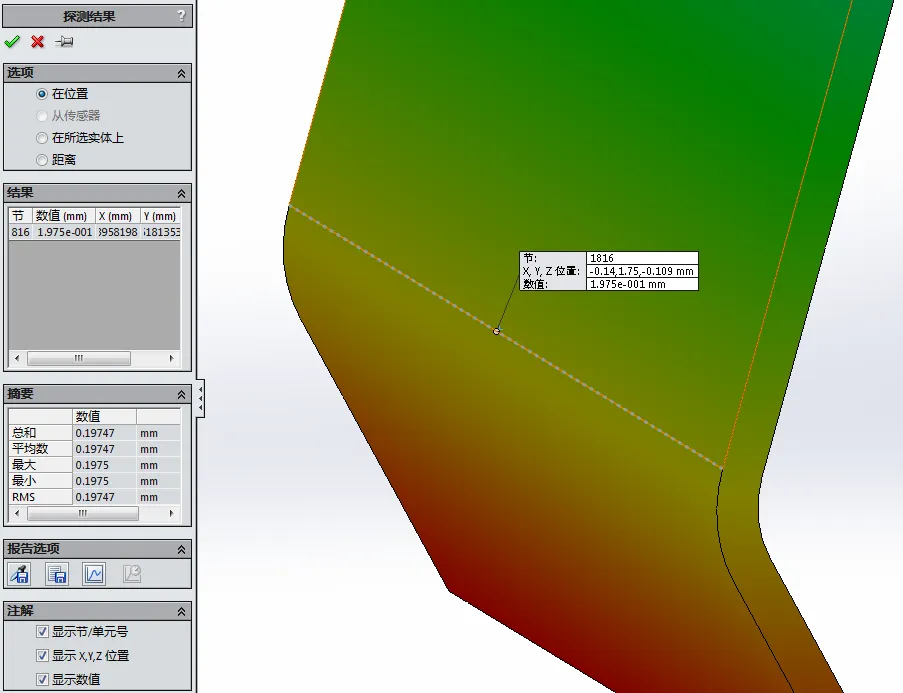The width and height of the screenshot is (903, 693).
Task: Toggle the 显示数值 checkbox
Action: (x=42, y=679)
